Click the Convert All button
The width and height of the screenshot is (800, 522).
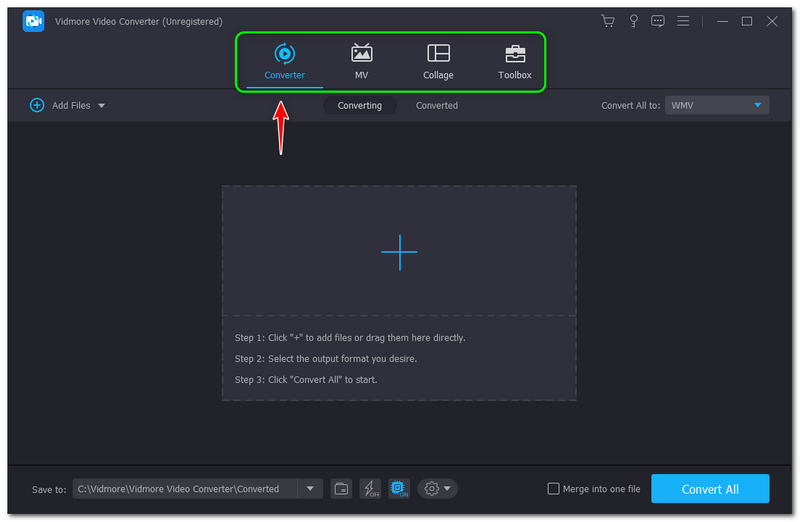710,489
